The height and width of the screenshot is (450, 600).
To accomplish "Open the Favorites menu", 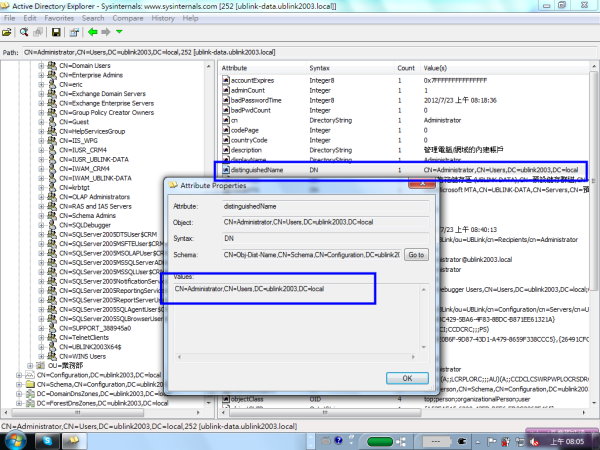I will [59, 18].
